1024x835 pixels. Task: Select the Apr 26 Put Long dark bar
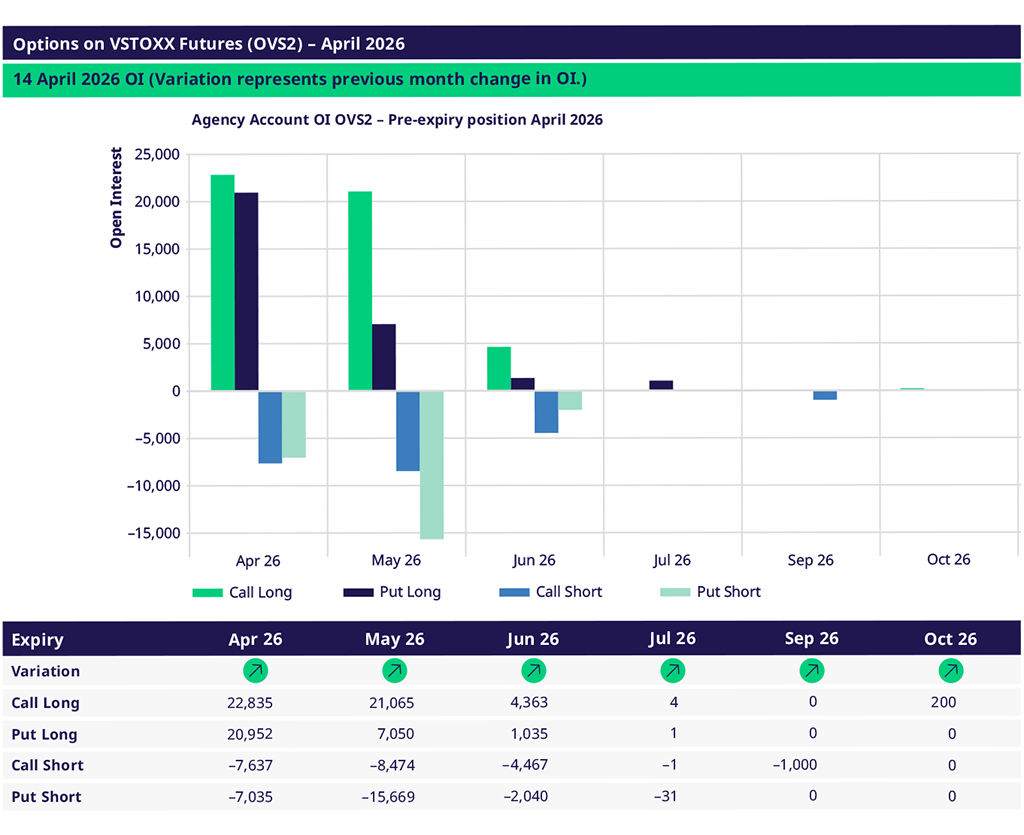coord(246,292)
